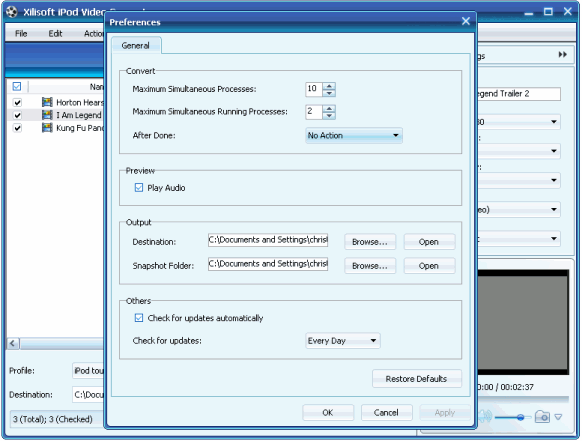Open the Edit menu
Viewport: 582px width, 441px height.
tap(55, 33)
